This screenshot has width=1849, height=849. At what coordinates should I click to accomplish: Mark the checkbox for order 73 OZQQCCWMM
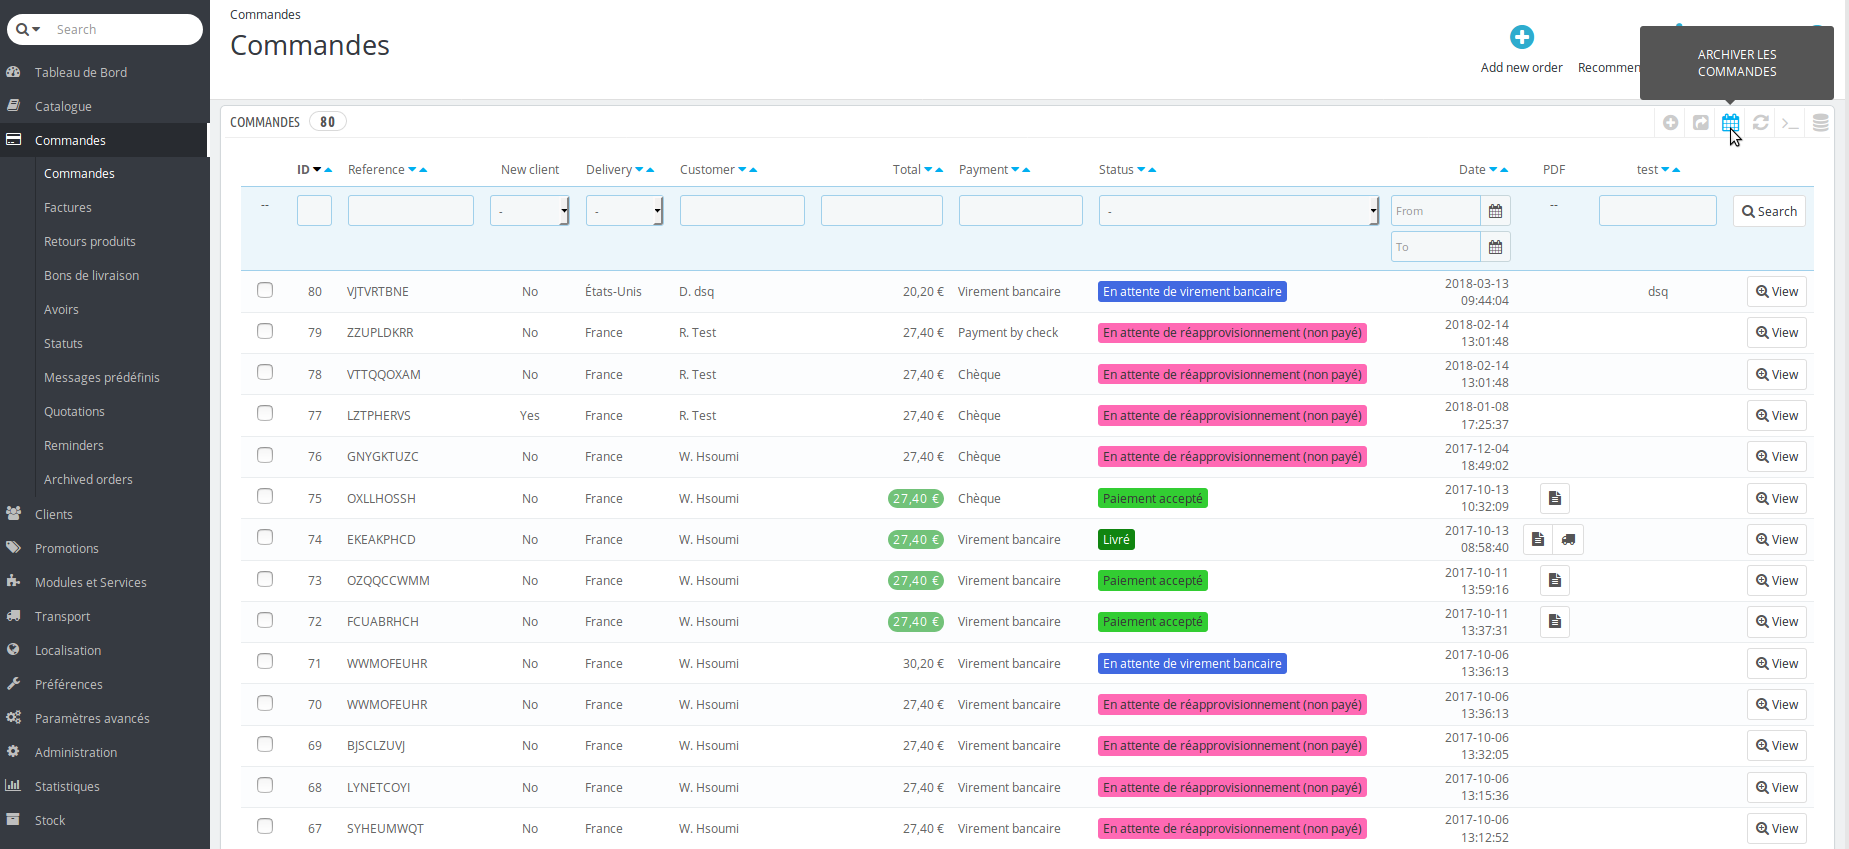tap(265, 579)
